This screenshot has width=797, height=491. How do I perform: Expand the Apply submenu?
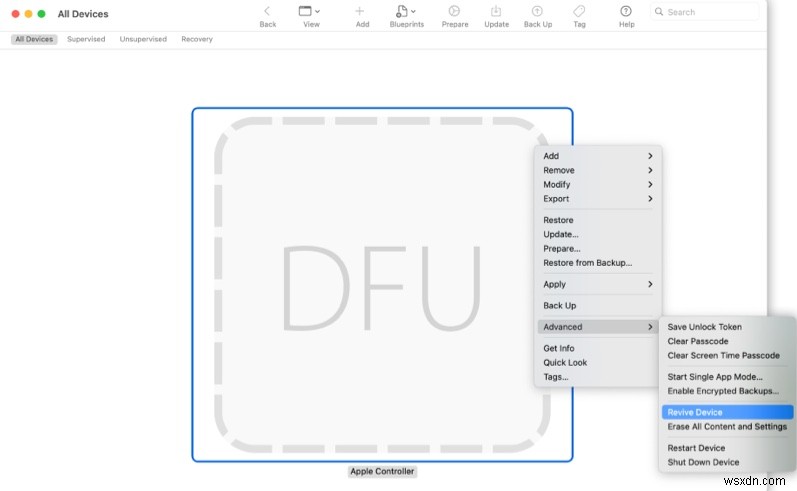597,284
